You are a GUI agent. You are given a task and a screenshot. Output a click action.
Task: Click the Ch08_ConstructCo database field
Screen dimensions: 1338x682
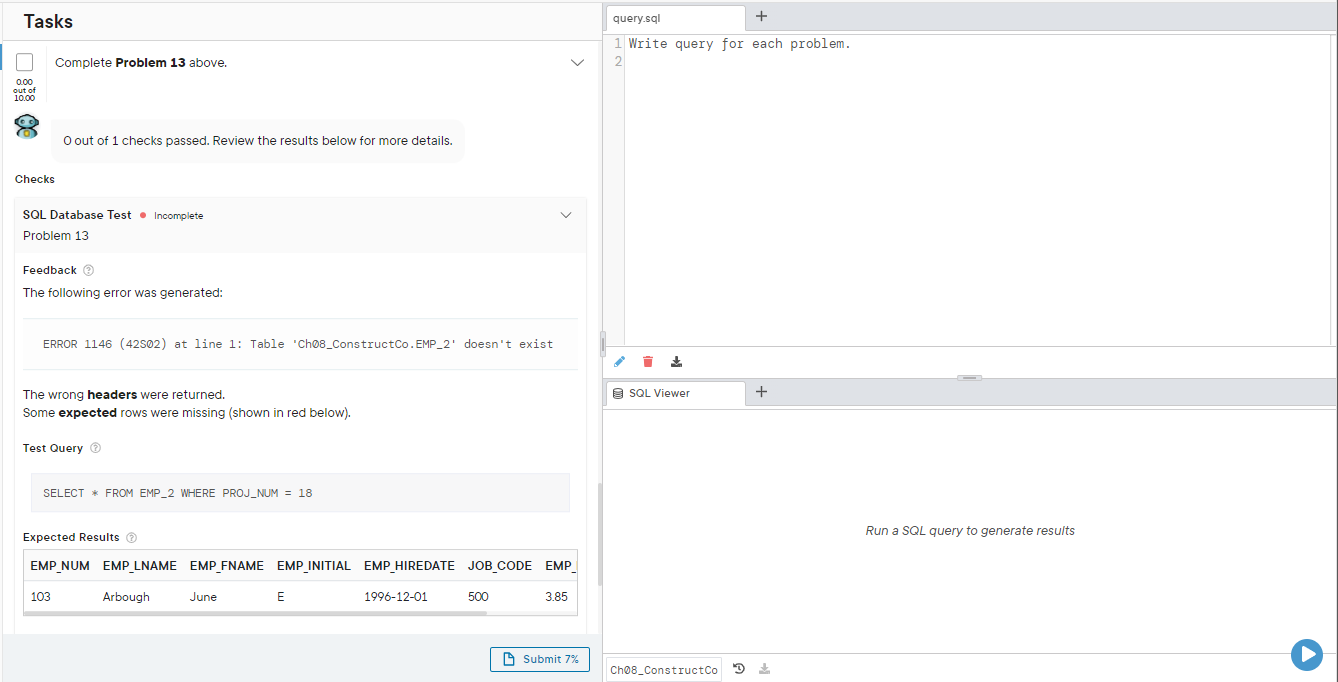click(664, 669)
